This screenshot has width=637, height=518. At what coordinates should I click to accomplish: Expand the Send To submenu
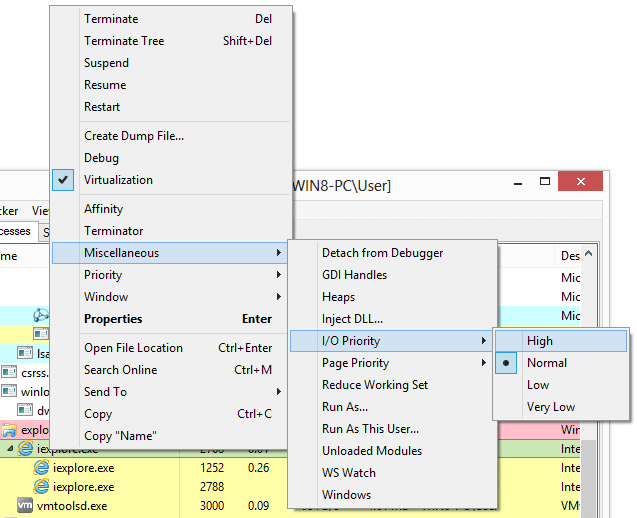(170, 392)
